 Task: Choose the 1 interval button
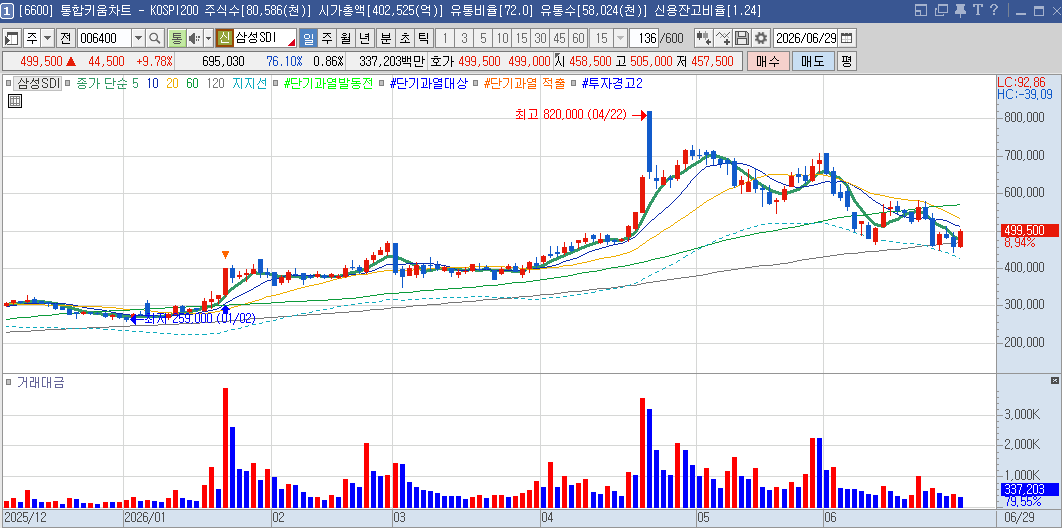coord(444,38)
